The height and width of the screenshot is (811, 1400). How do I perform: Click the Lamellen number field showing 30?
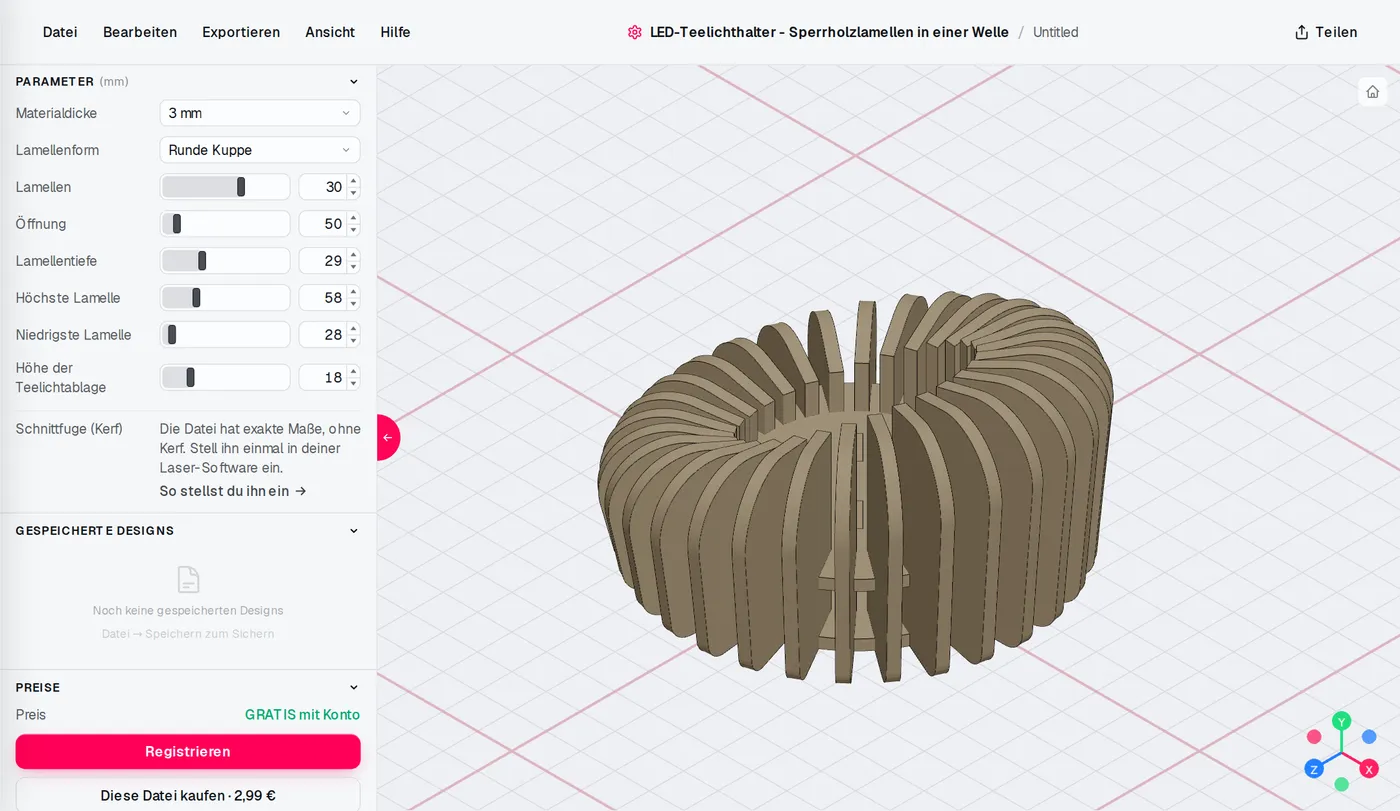pos(323,187)
